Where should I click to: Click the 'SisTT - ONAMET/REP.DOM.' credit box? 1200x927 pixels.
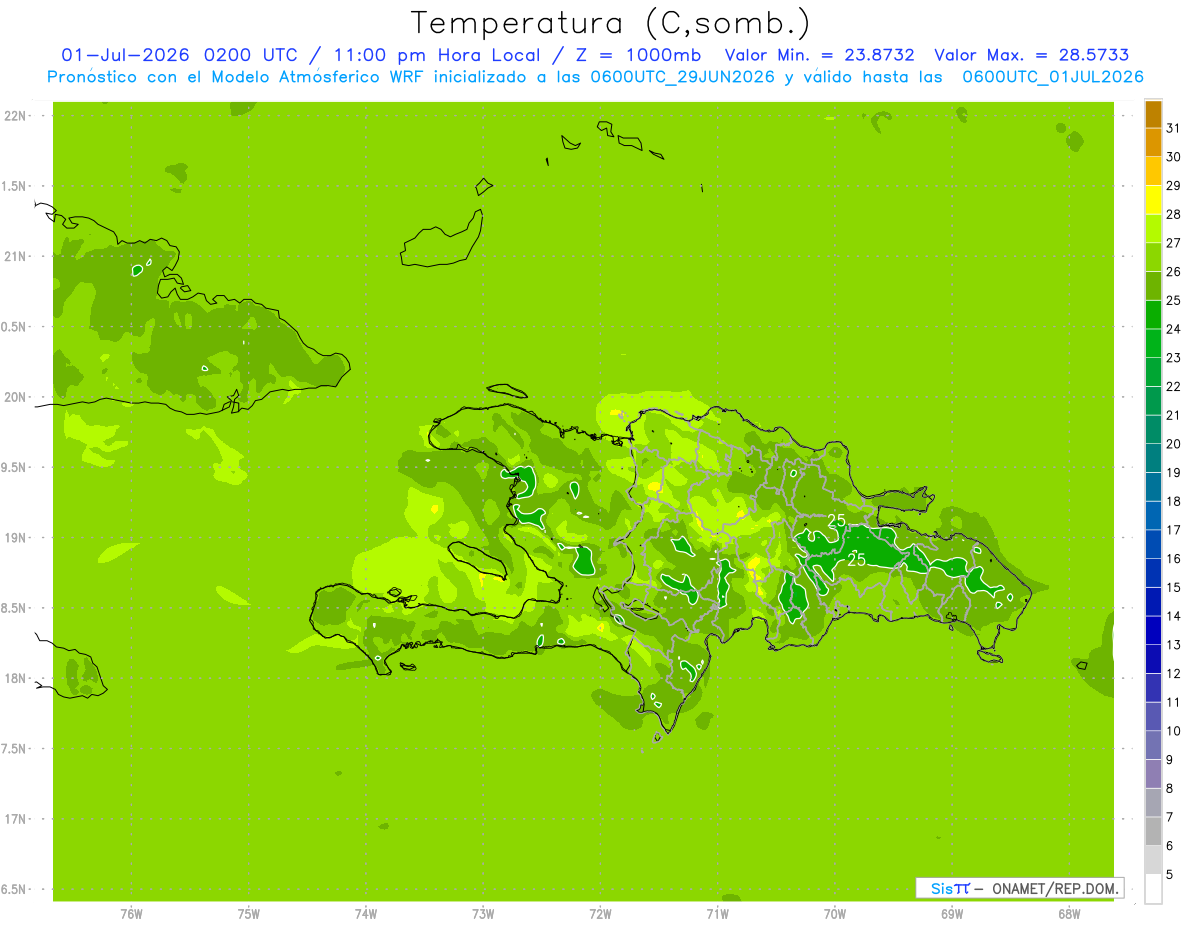1019,888
